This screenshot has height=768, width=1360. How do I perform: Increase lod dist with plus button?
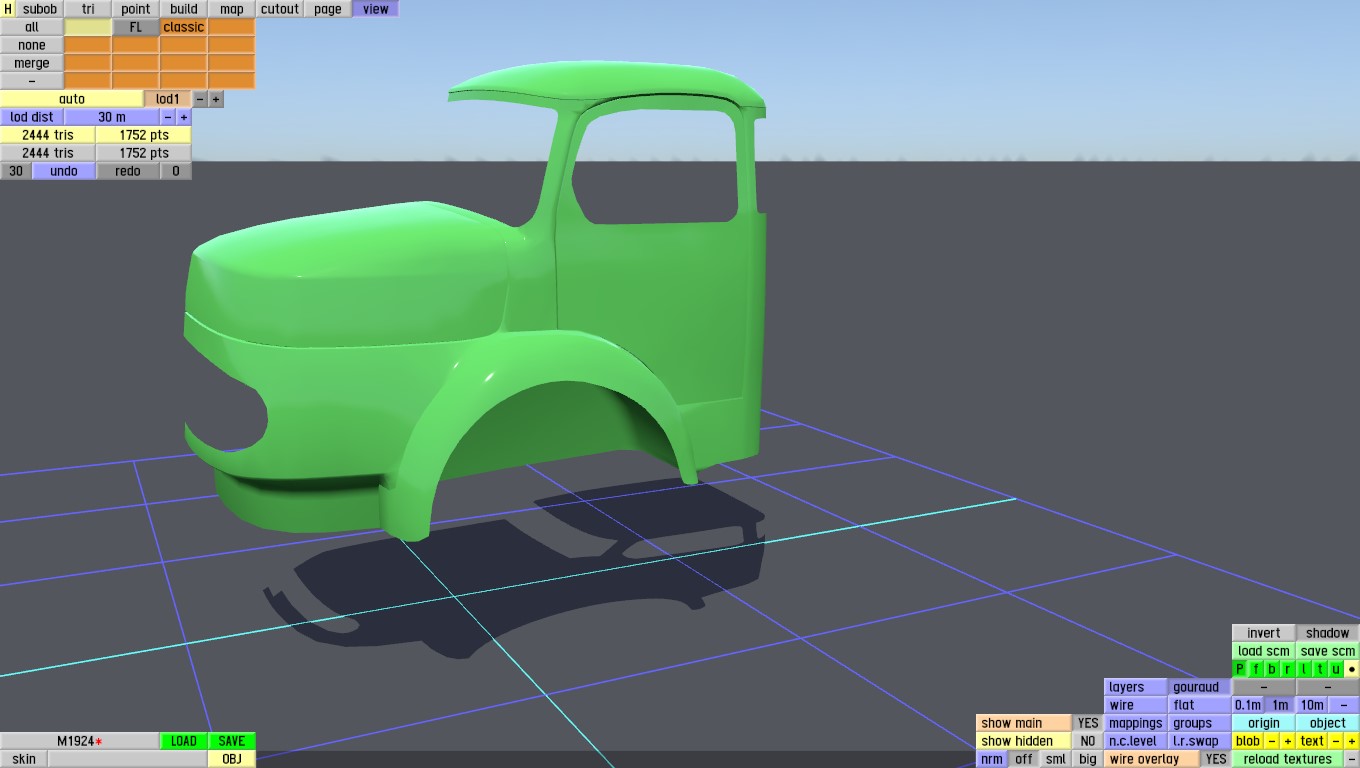pos(184,117)
